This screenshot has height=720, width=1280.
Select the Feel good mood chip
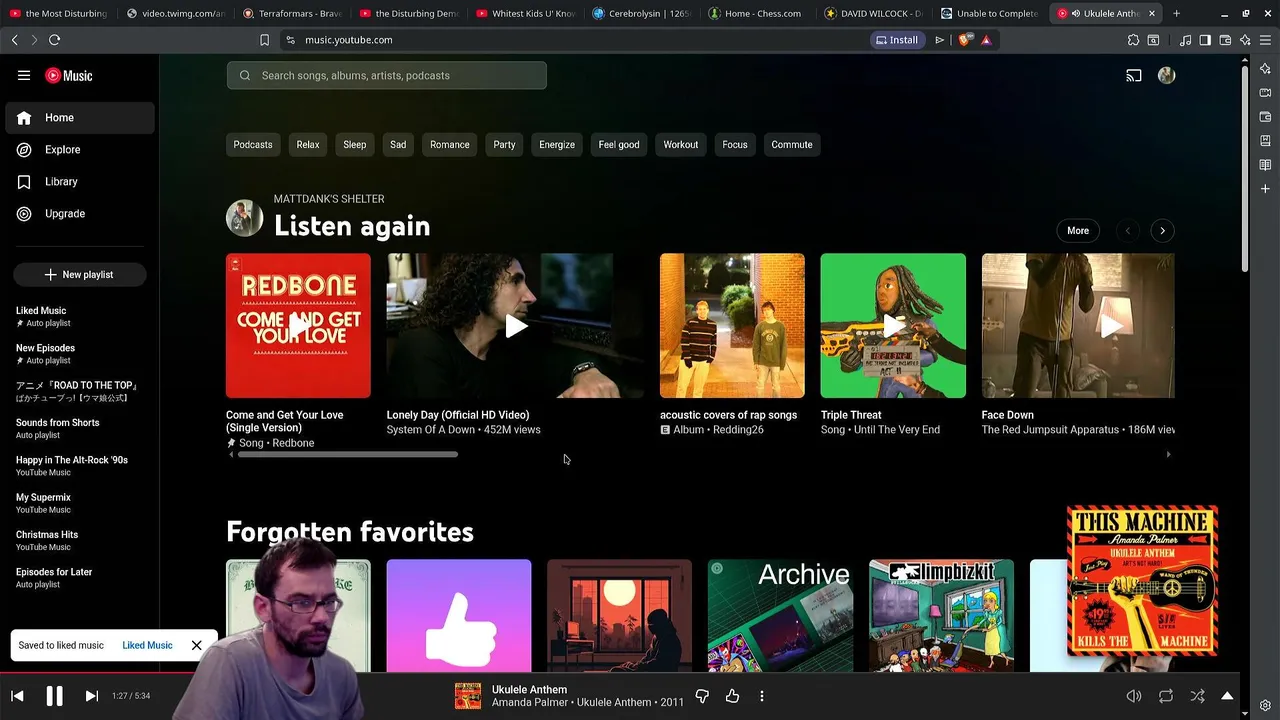coord(619,144)
